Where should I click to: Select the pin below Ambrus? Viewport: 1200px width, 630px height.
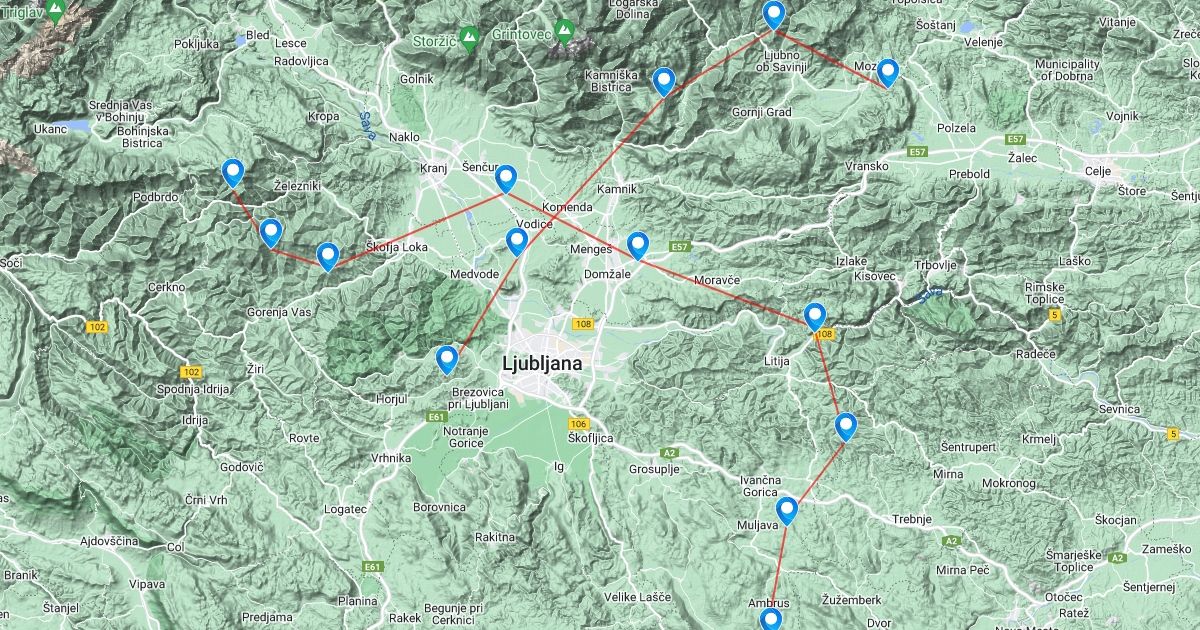coord(770,620)
